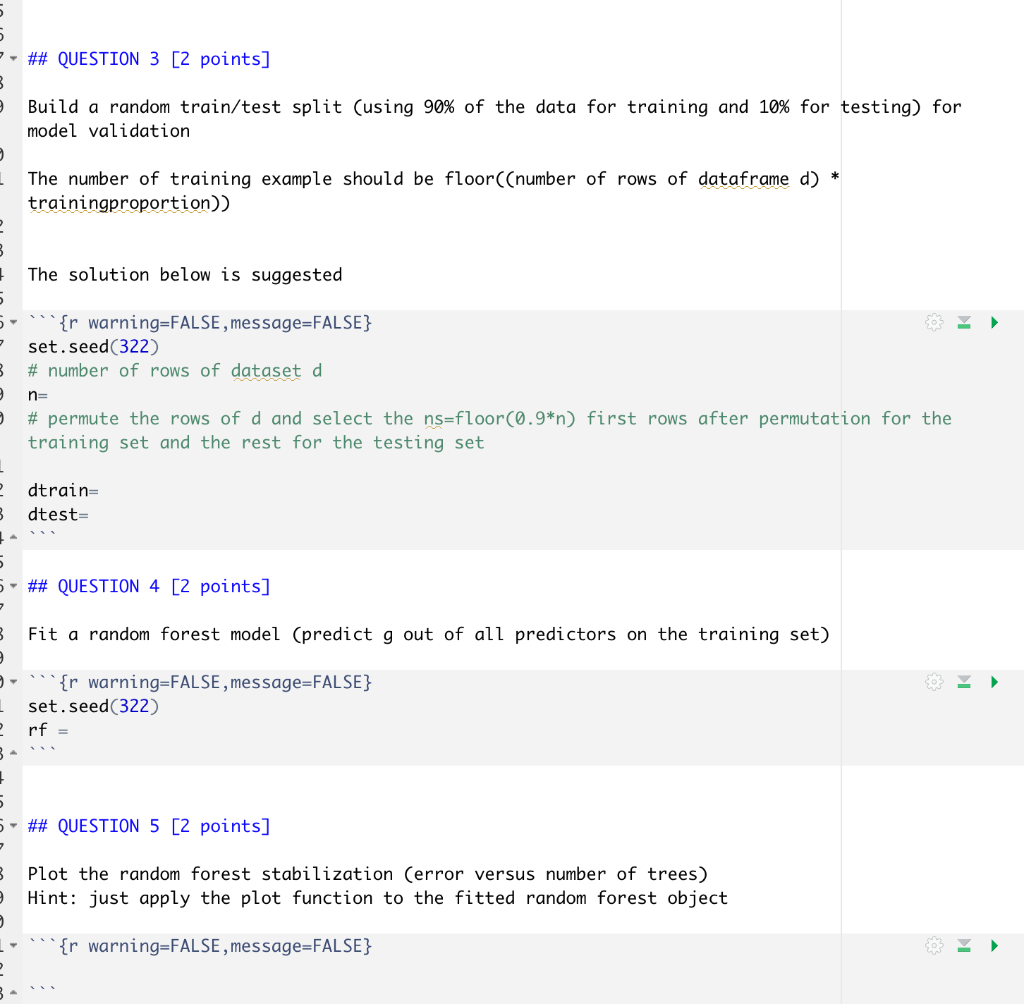The height and width of the screenshot is (1004, 1024).
Task: Fold Question 3 chunk at closing backticks
Action: point(14,538)
